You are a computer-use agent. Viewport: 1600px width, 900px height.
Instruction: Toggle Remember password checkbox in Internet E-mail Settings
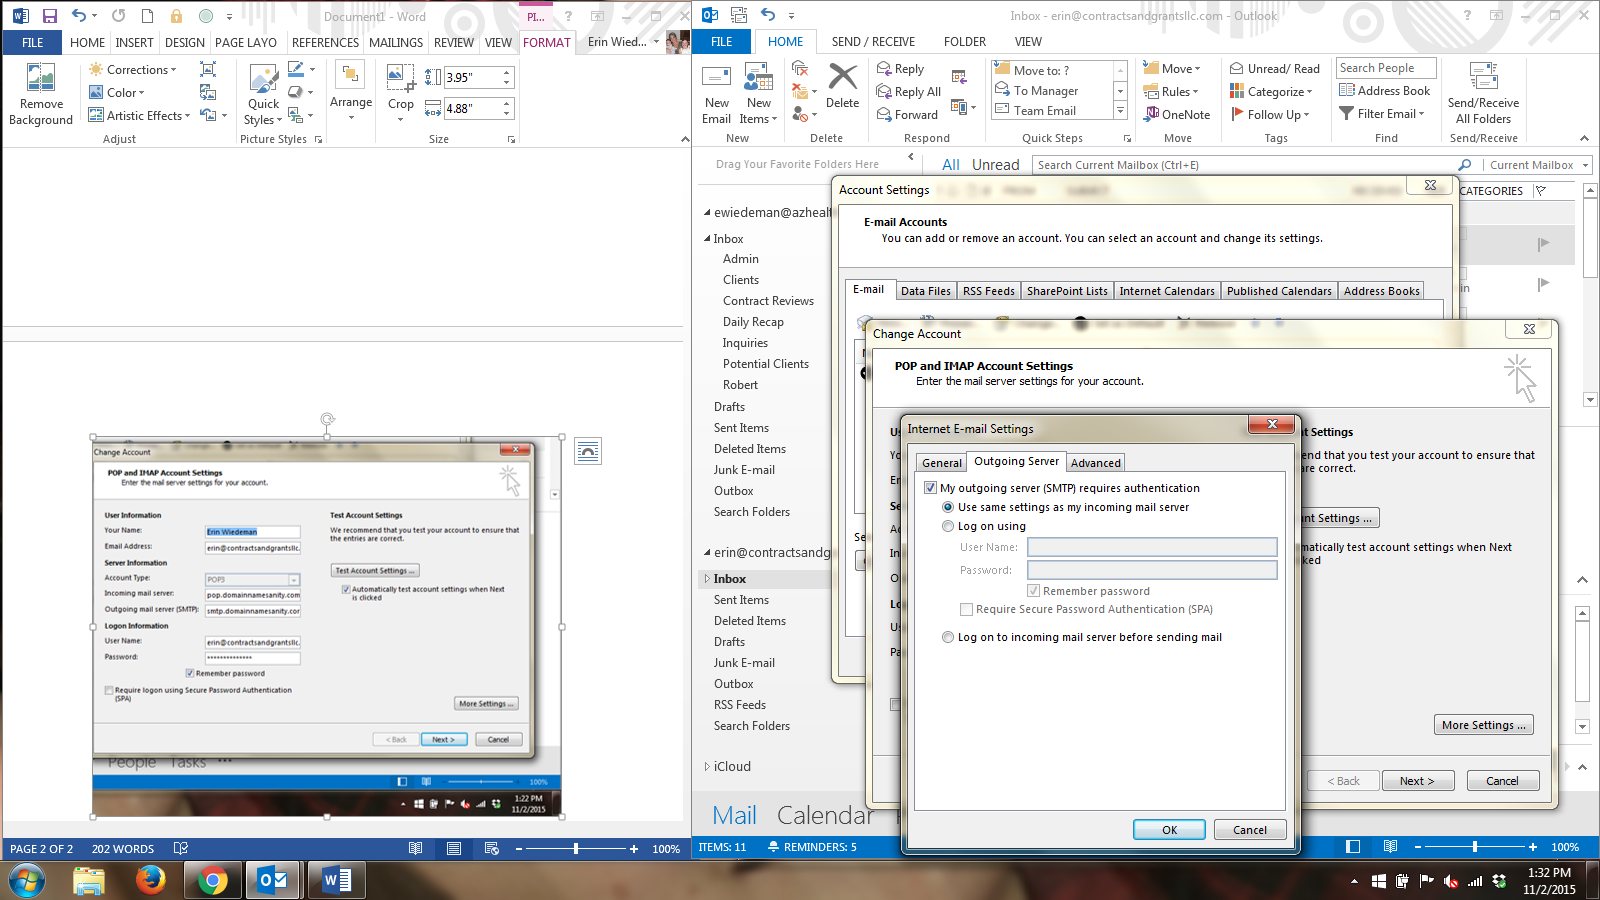pyautogui.click(x=1033, y=591)
